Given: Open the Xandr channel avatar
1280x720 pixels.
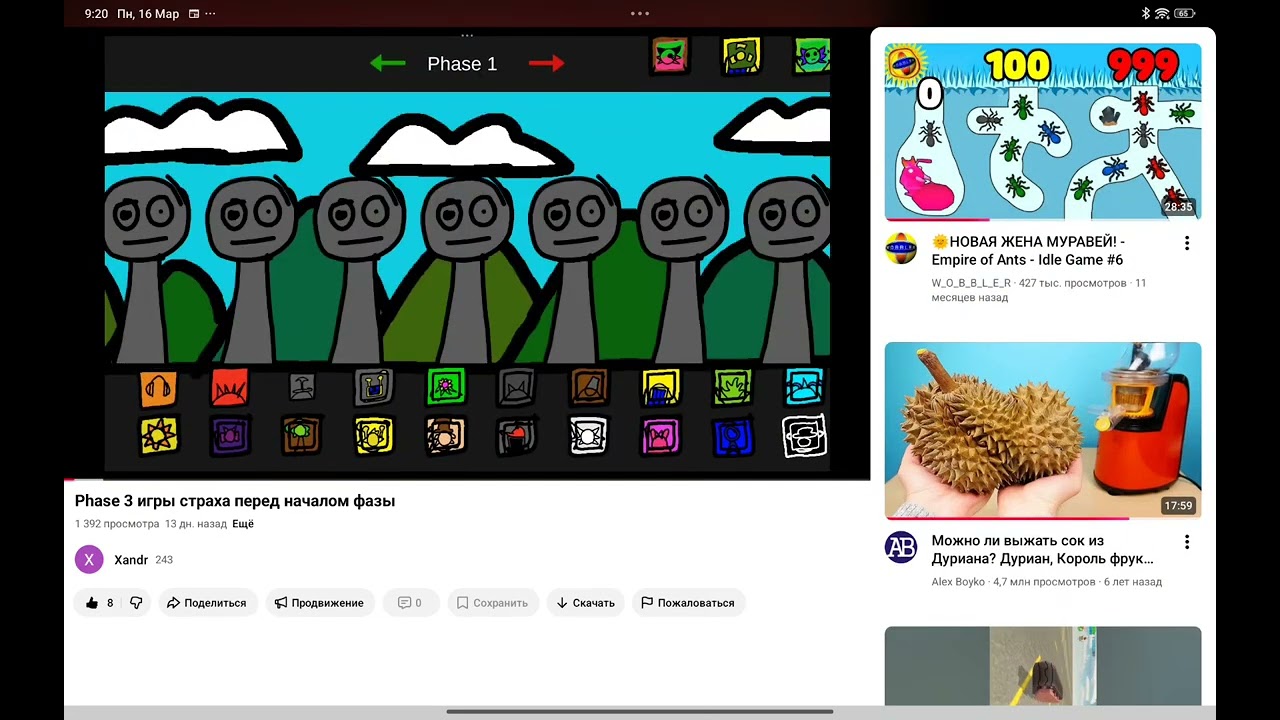Looking at the screenshot, I should 89,560.
